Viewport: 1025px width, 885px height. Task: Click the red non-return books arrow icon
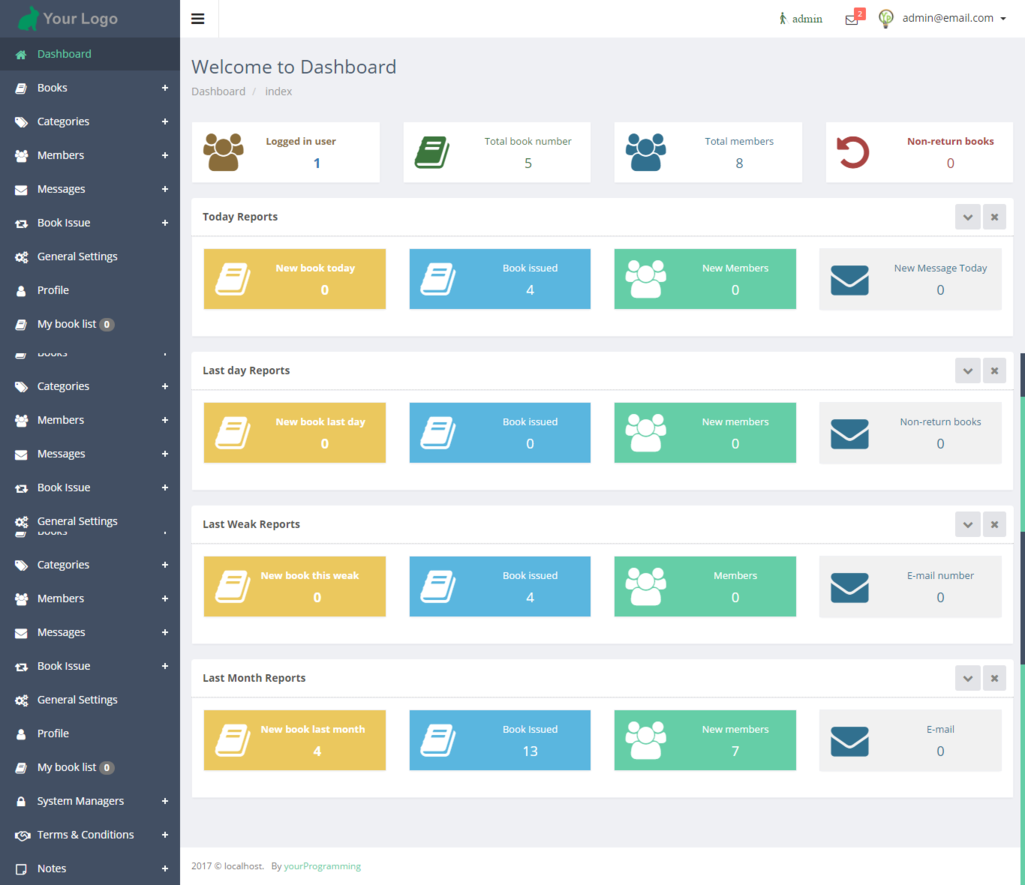(853, 153)
